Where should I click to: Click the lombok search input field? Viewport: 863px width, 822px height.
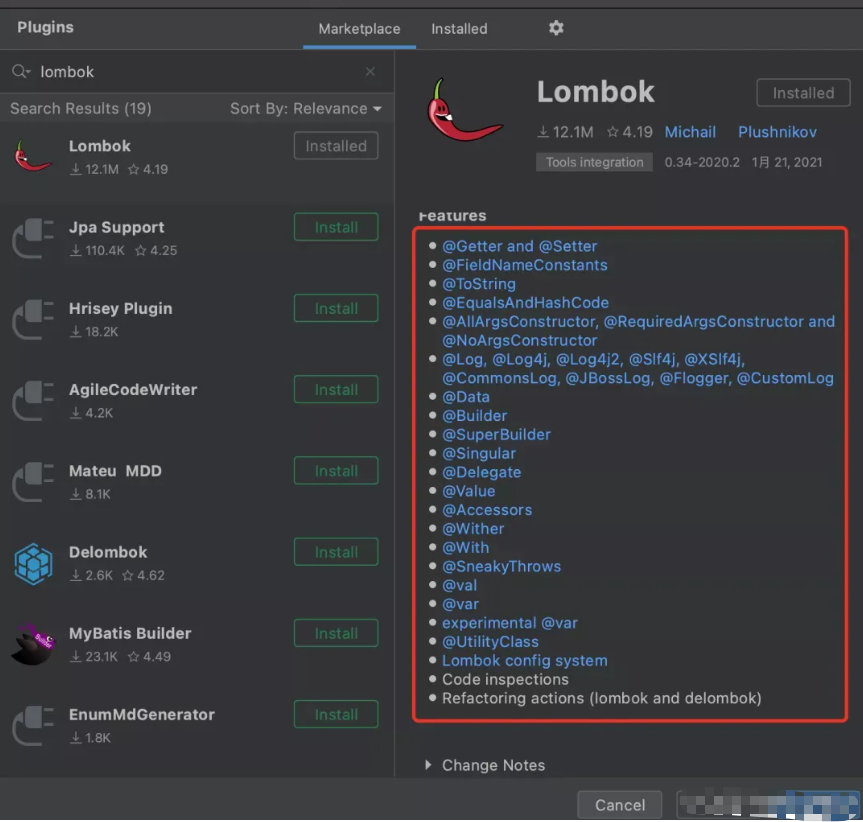point(198,72)
